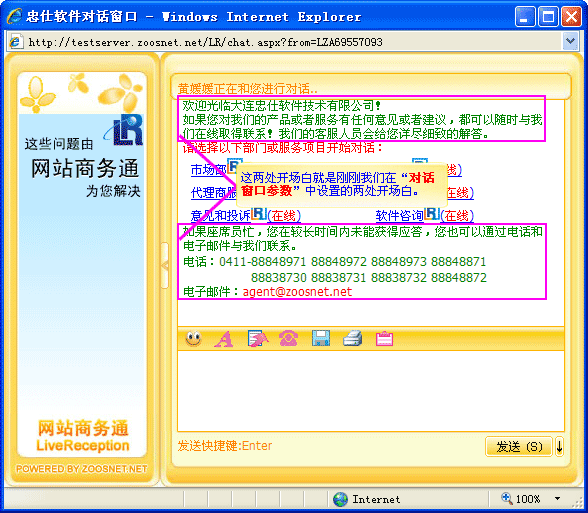Expand send shortcut options arrow

click(x=559, y=446)
